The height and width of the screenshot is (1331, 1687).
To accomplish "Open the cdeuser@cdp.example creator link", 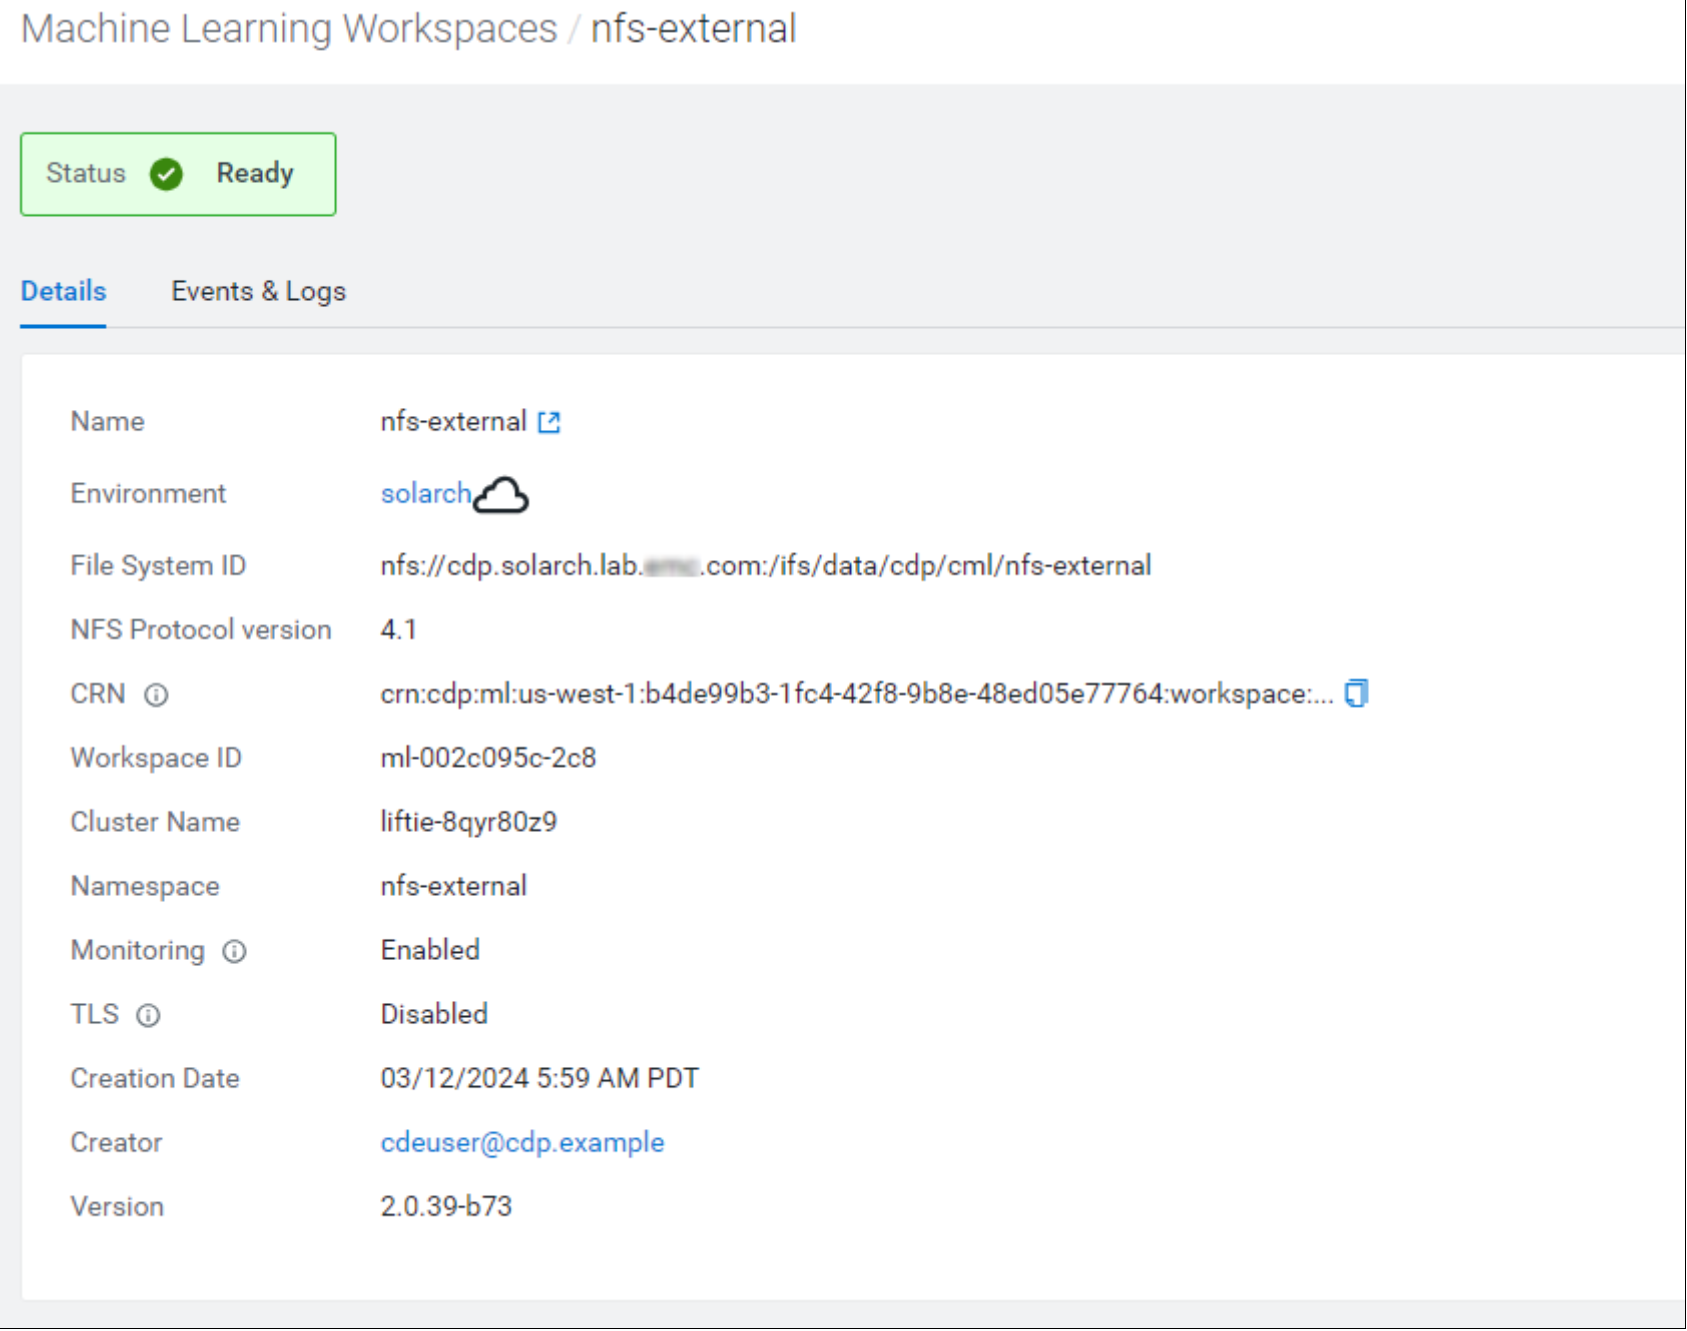I will 522,1142.
